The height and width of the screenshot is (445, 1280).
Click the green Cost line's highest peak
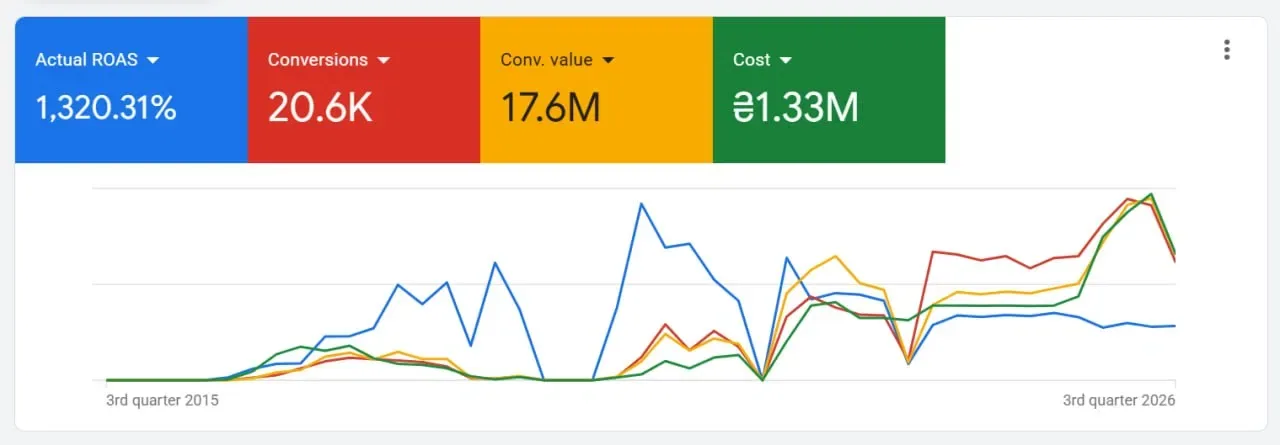click(1151, 194)
